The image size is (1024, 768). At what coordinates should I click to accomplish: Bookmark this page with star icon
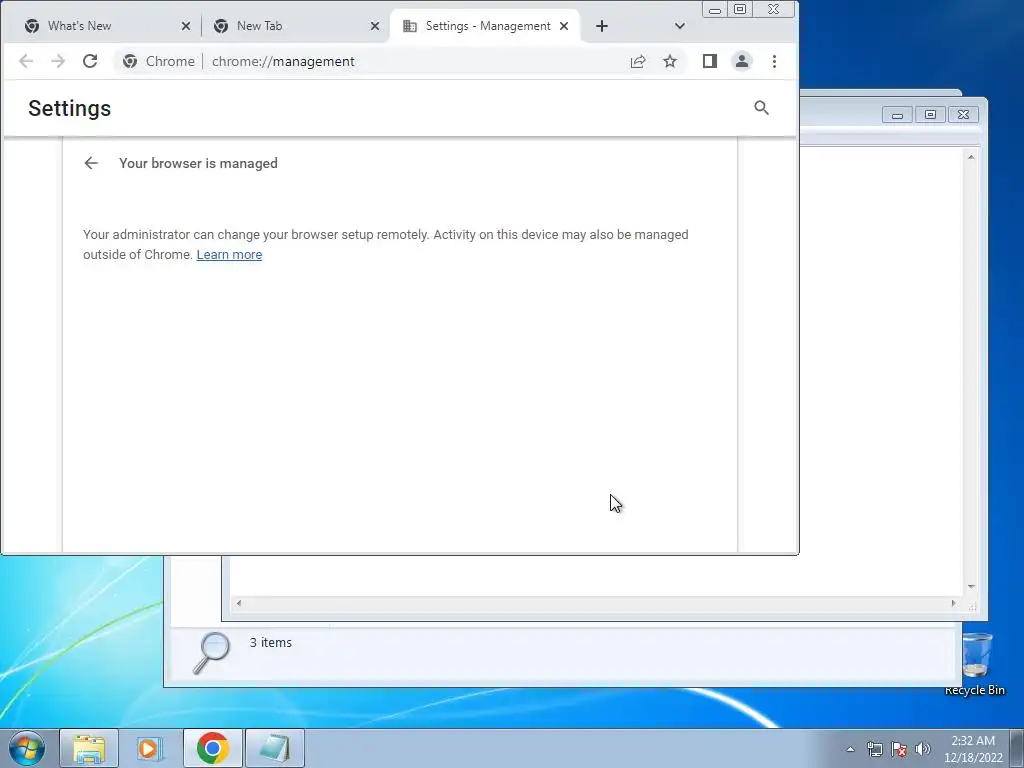point(670,61)
